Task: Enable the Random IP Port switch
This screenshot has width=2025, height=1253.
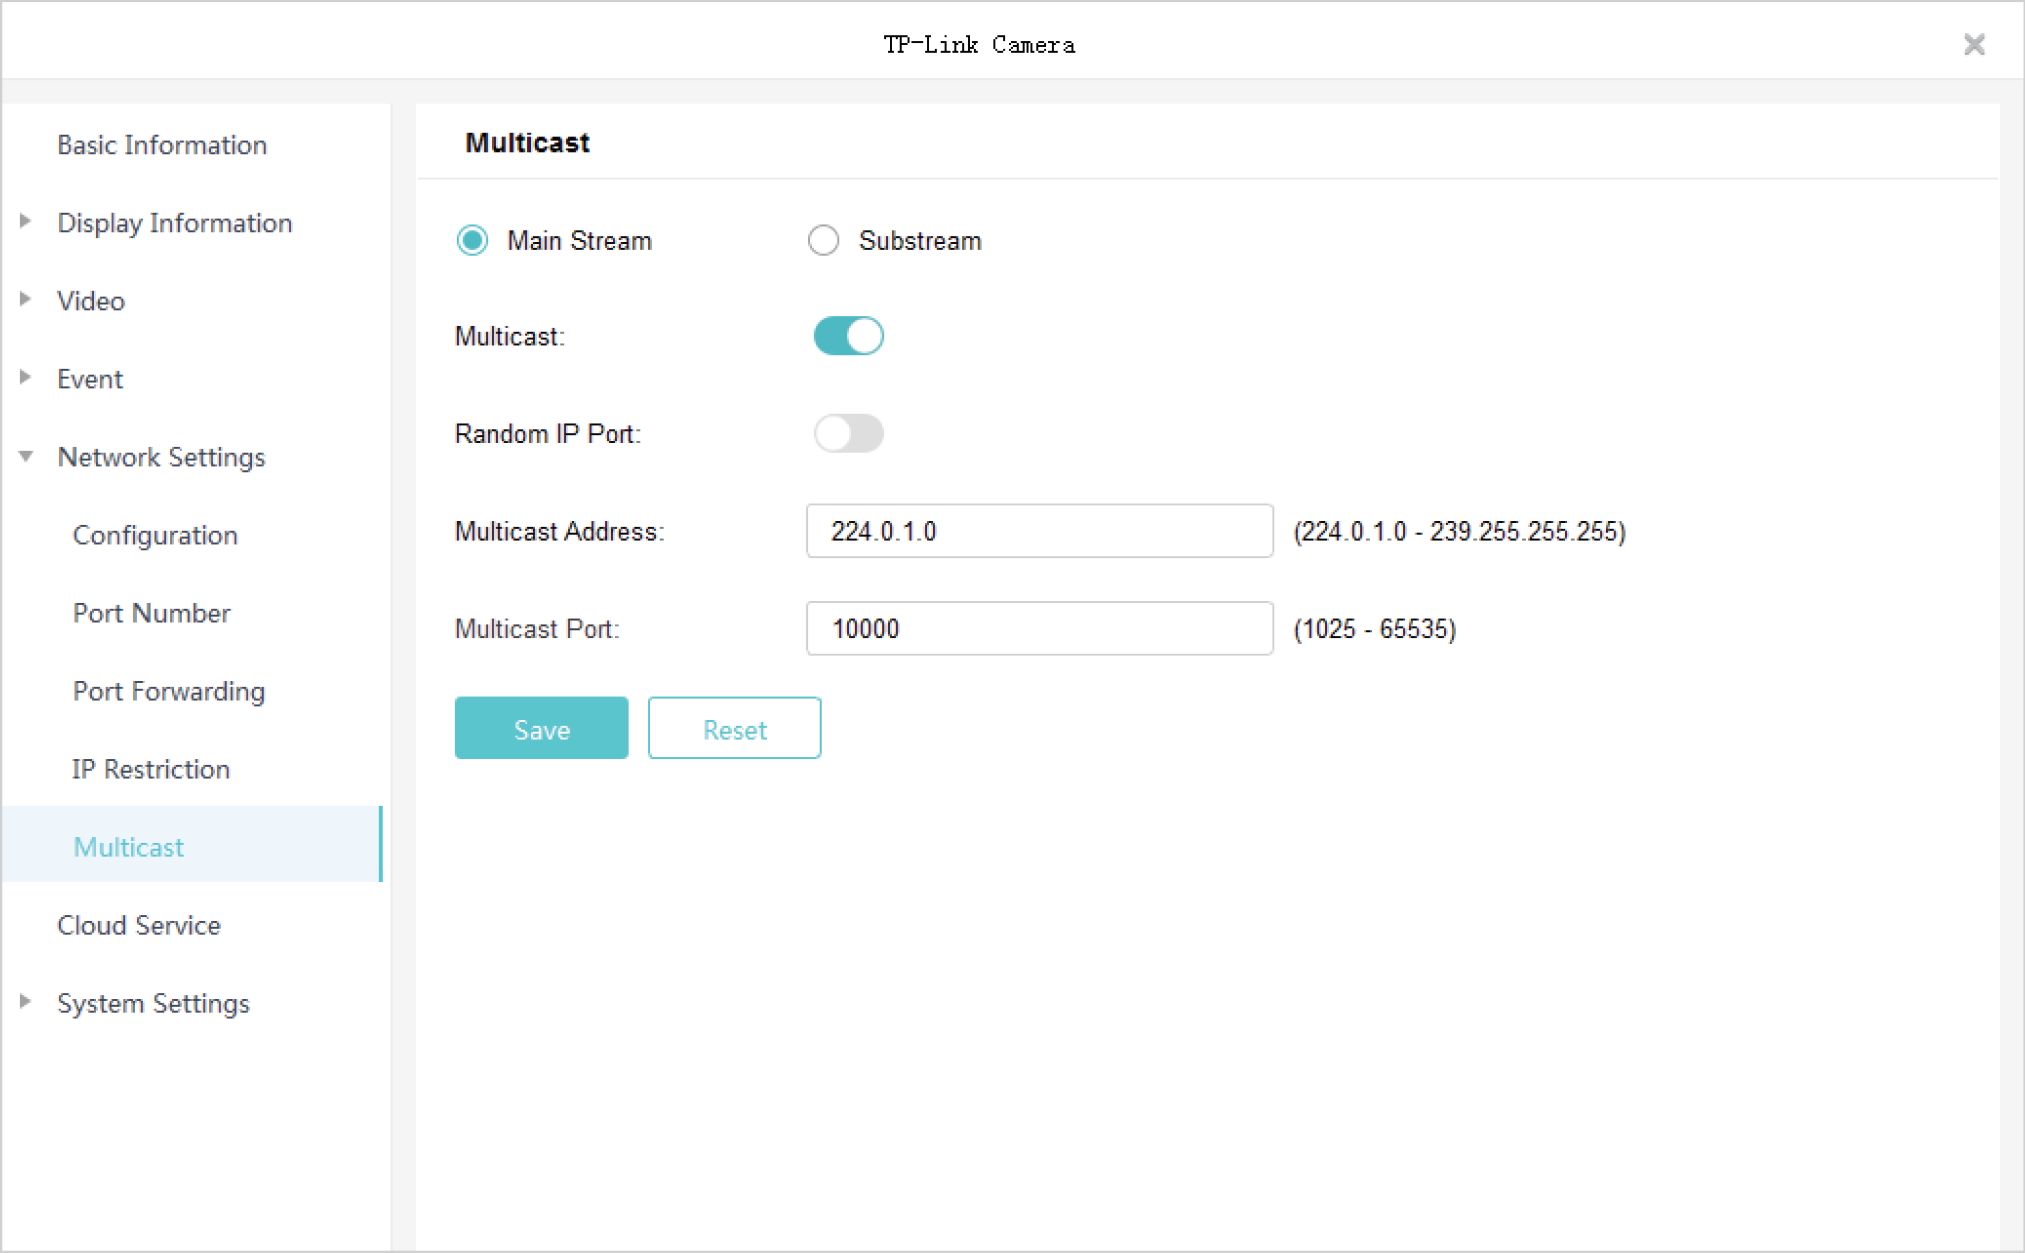Action: 848,433
